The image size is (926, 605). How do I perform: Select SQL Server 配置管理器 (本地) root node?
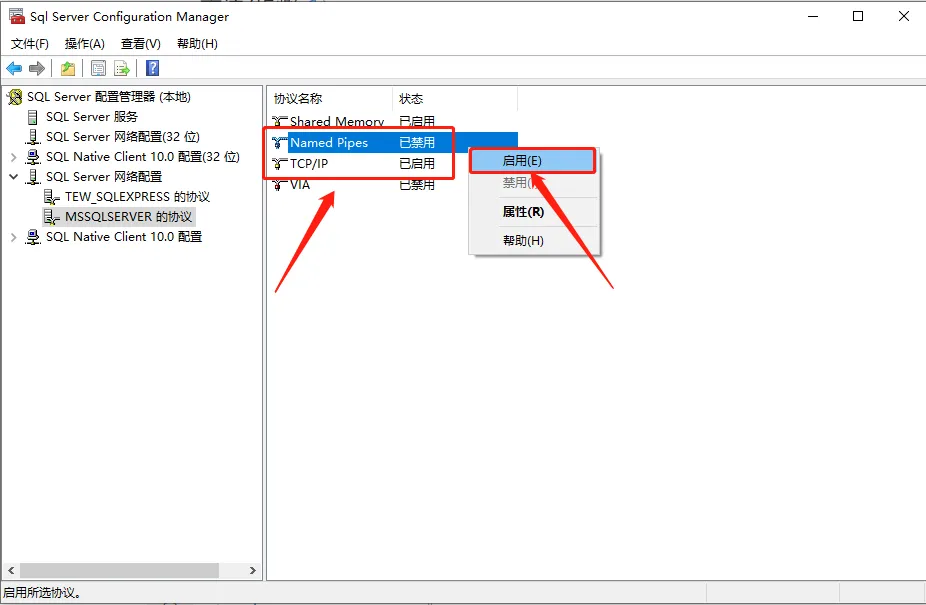109,97
